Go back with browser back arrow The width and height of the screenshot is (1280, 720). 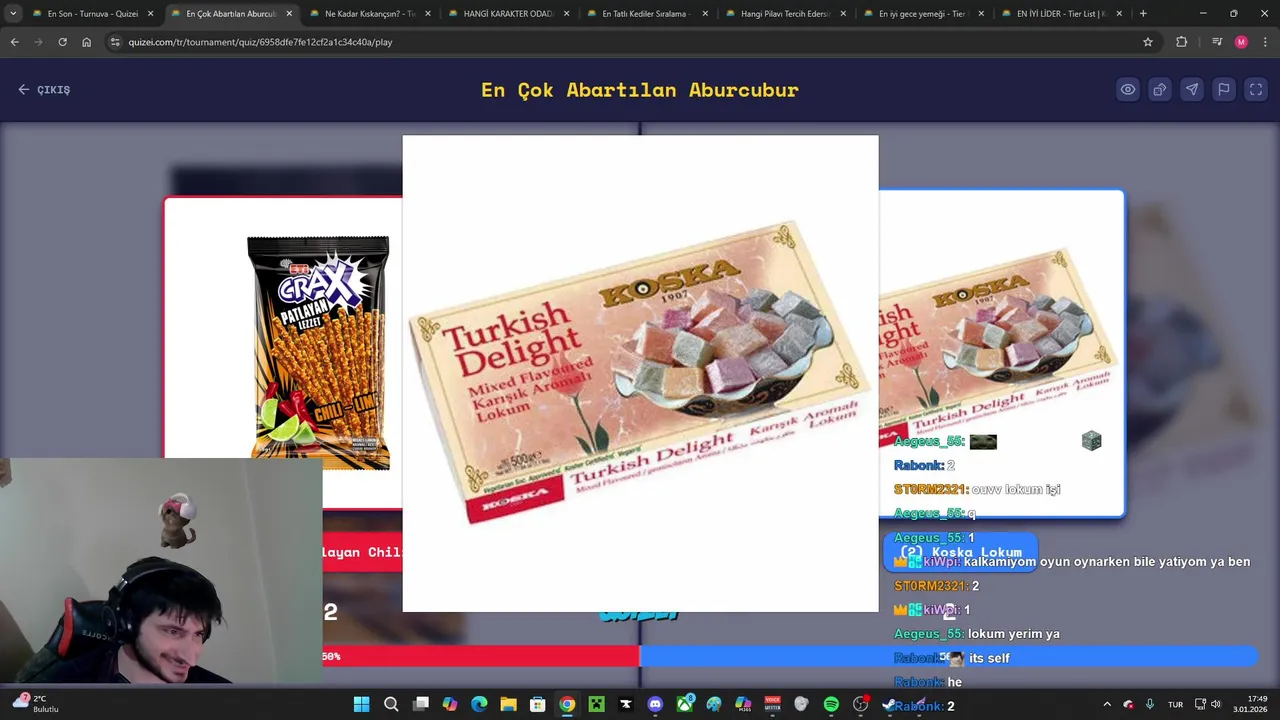click(x=14, y=42)
